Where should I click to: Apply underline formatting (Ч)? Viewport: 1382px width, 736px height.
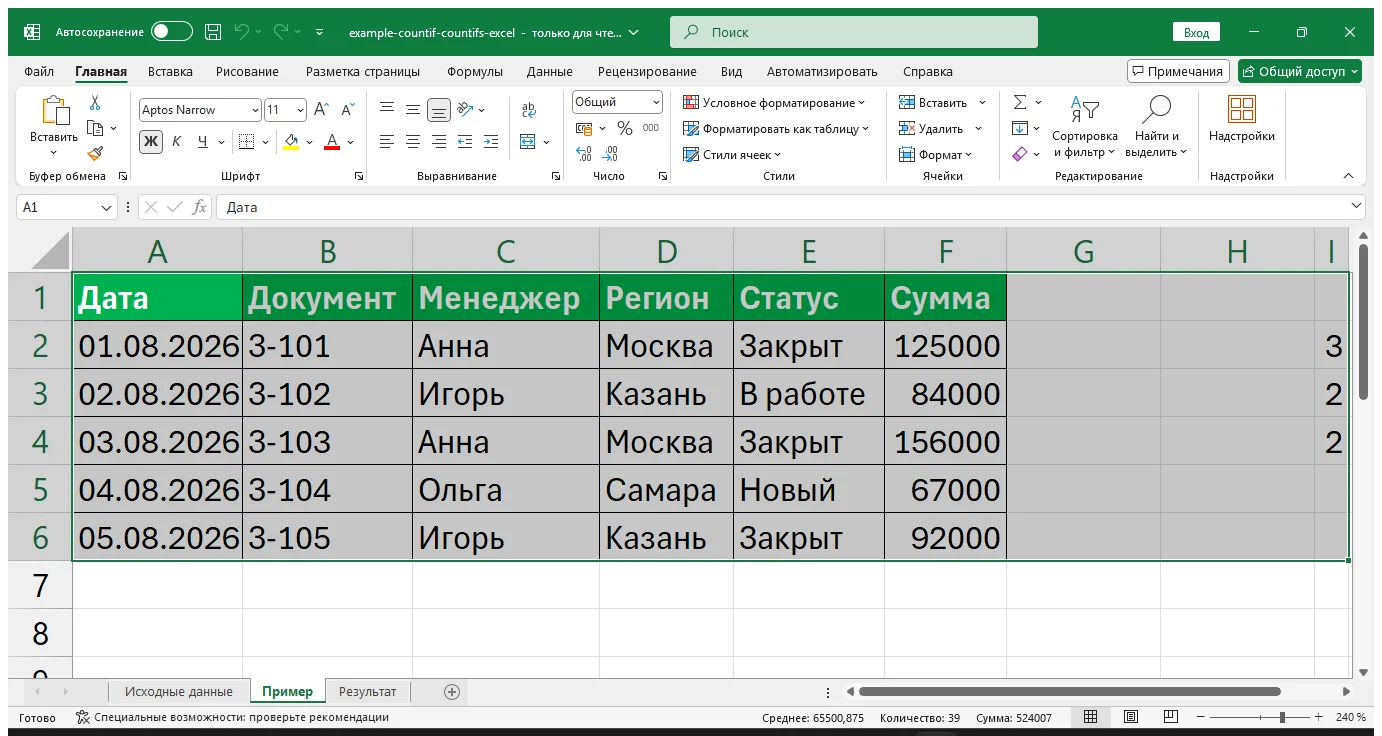pos(203,141)
